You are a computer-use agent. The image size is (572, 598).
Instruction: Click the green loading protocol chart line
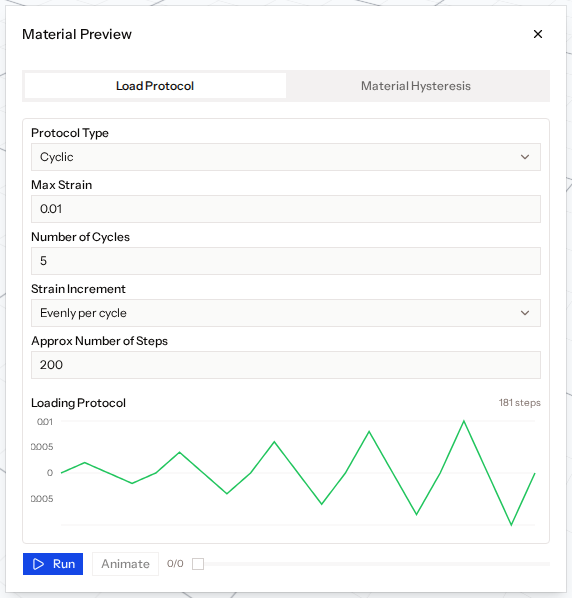point(298,473)
